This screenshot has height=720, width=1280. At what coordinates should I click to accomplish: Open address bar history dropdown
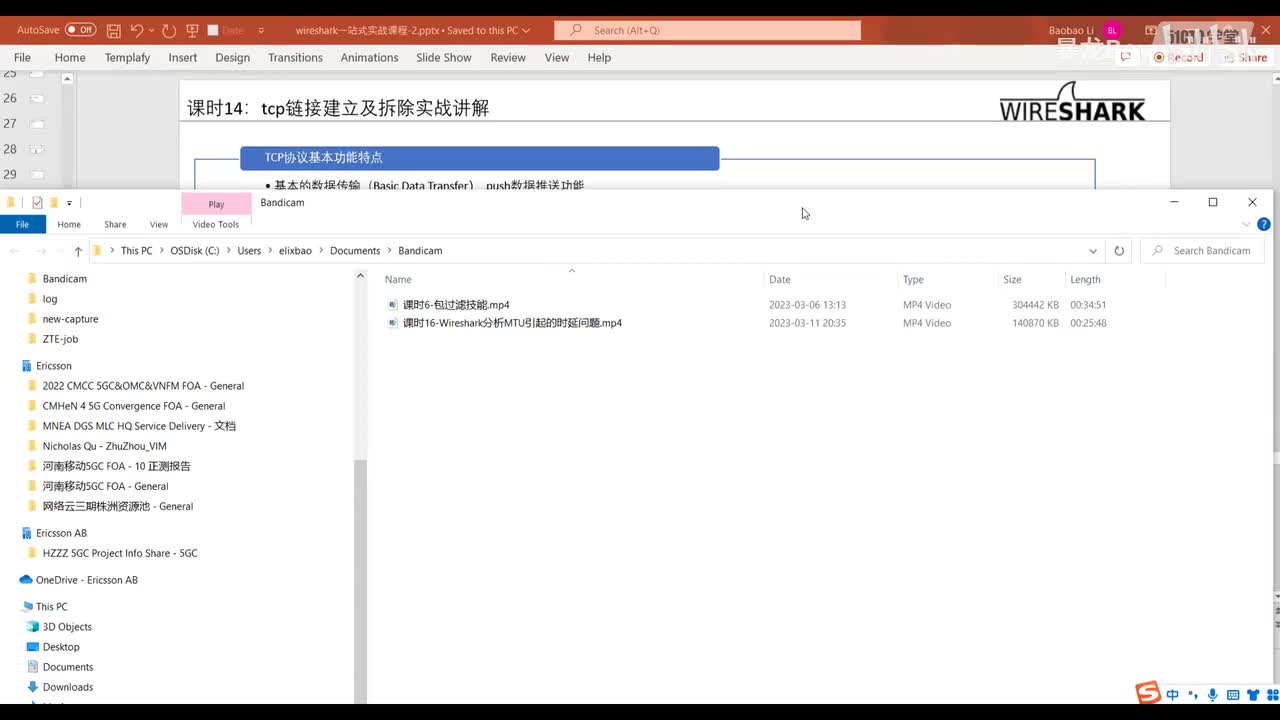pos(1093,251)
